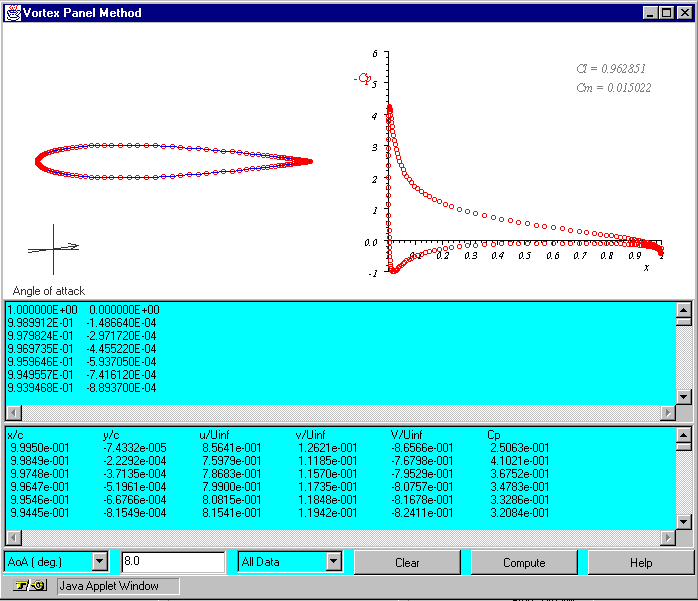Open the AoA (deg.) dropdown

pyautogui.click(x=56, y=562)
